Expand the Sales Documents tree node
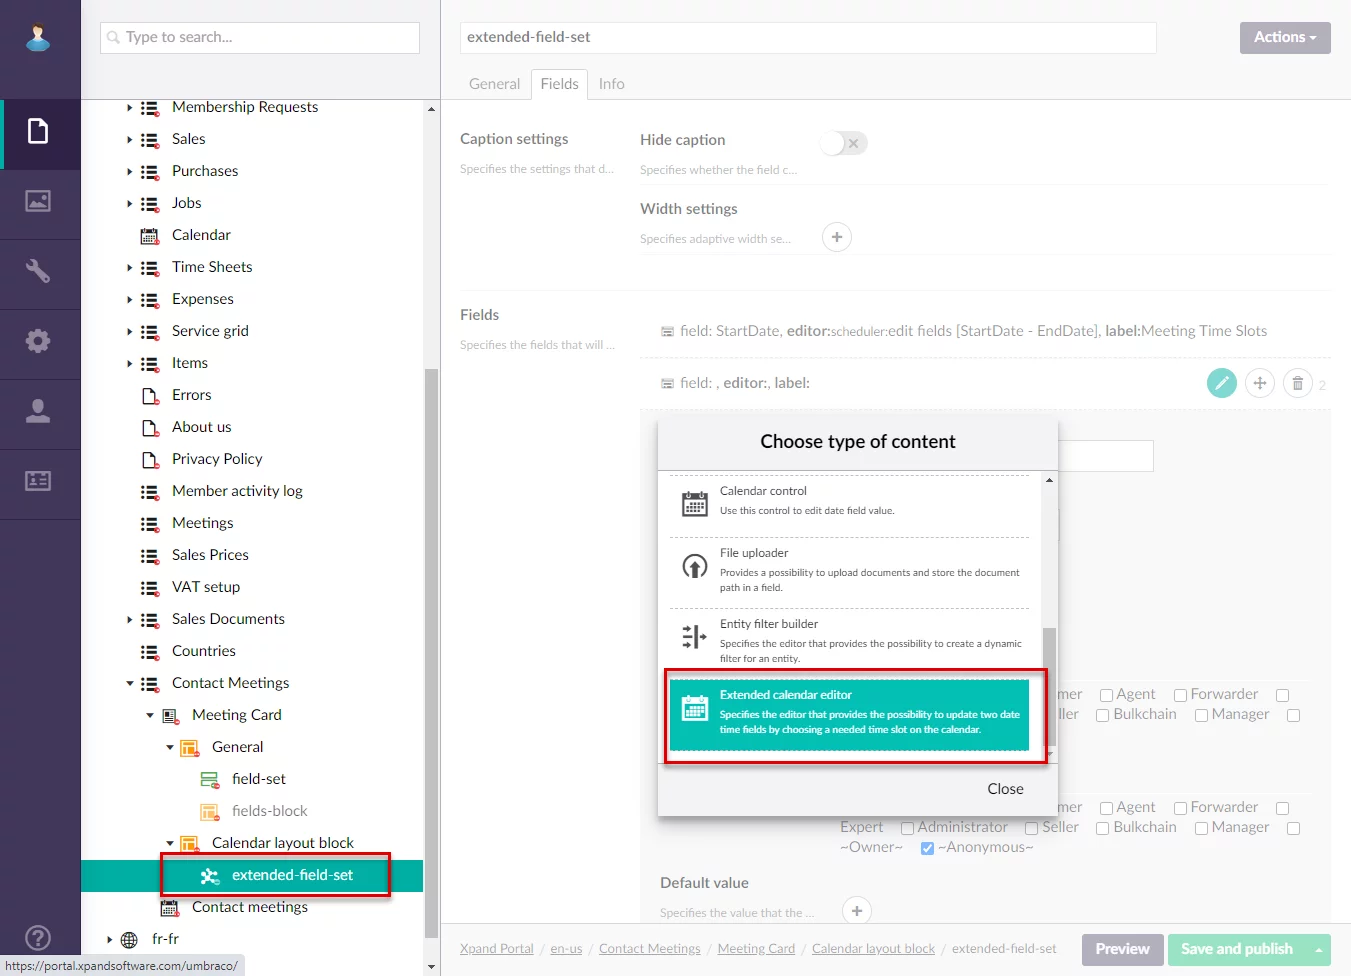Image resolution: width=1351 pixels, height=976 pixels. point(129,620)
